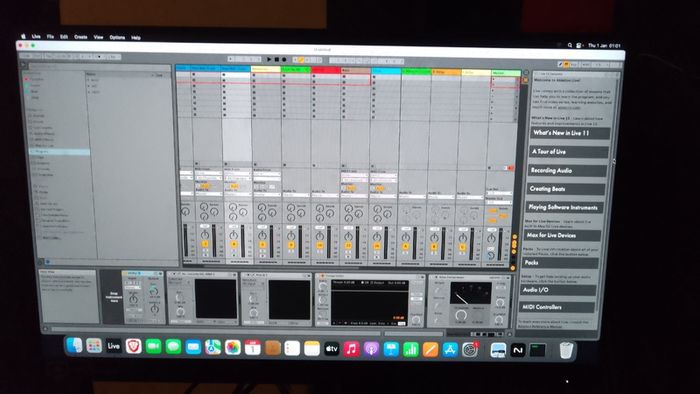Toggle the orange draw mode pencil button
Screen dimensions: 700x394
point(301,60)
